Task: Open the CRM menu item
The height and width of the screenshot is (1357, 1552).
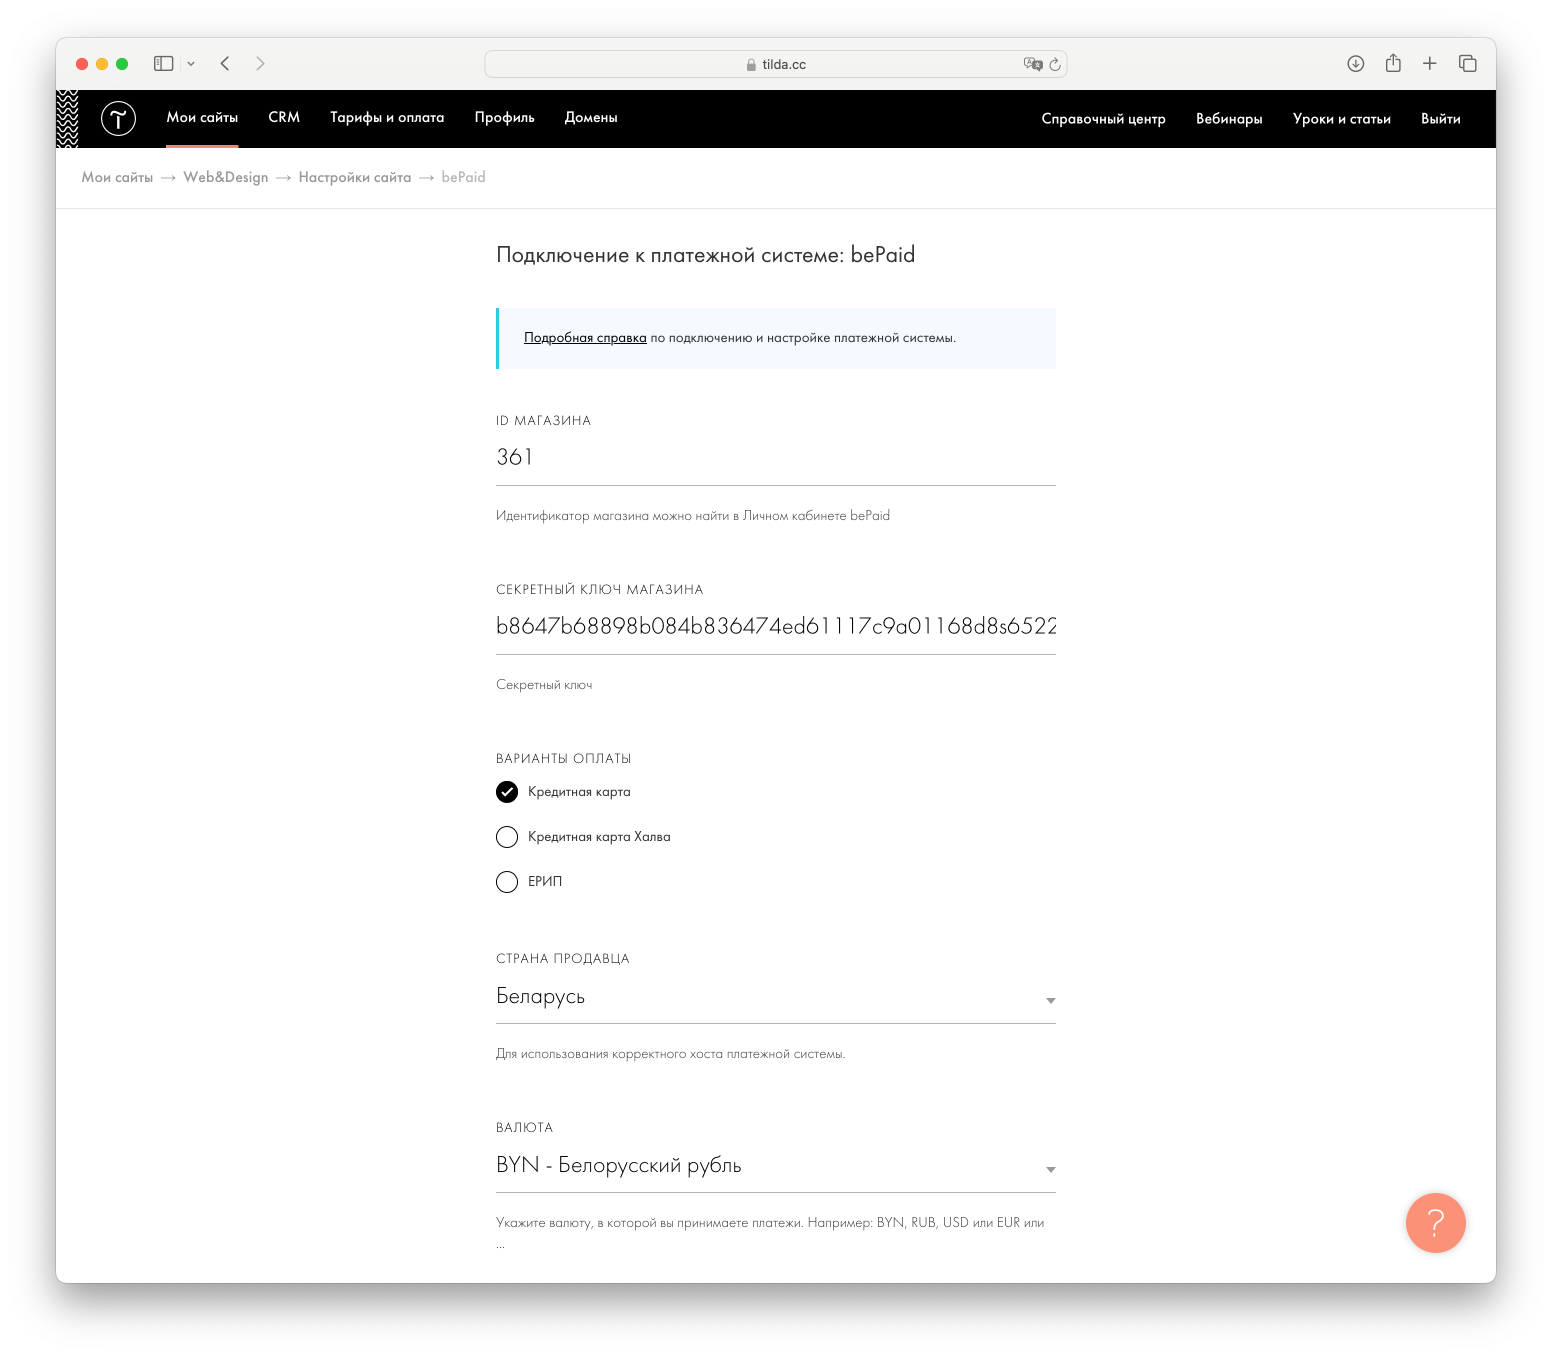Action: tap(284, 117)
